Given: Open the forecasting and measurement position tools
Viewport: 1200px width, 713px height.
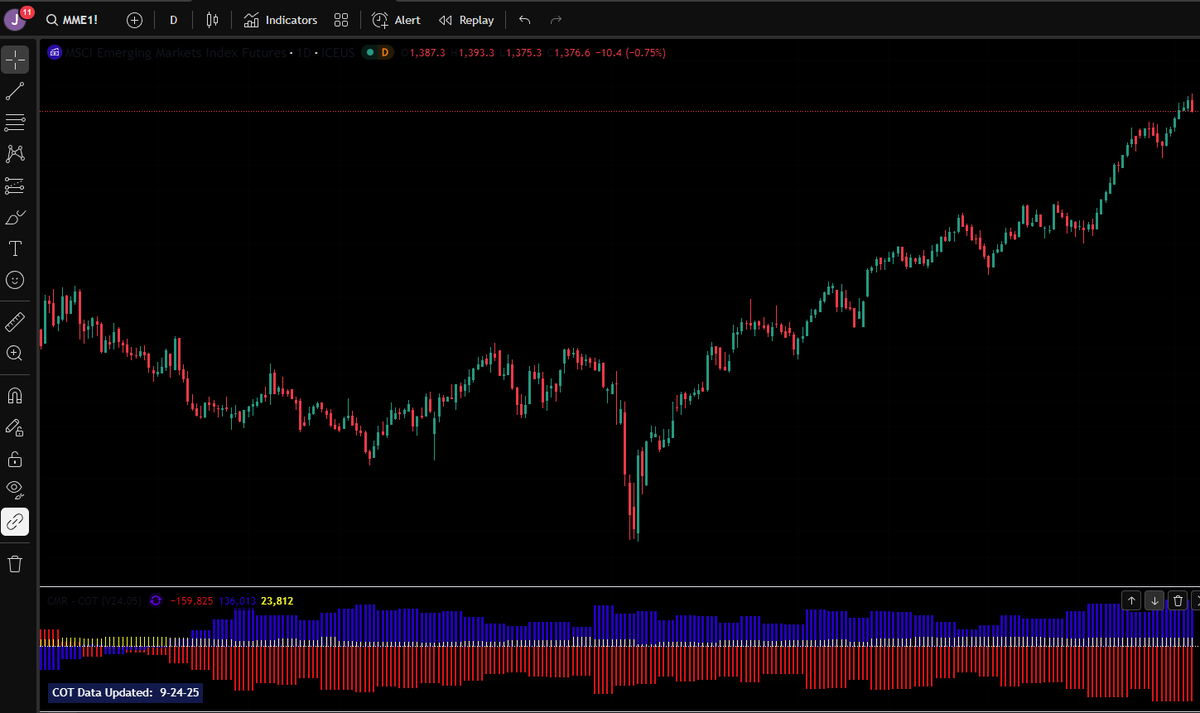Looking at the screenshot, I should [x=15, y=186].
